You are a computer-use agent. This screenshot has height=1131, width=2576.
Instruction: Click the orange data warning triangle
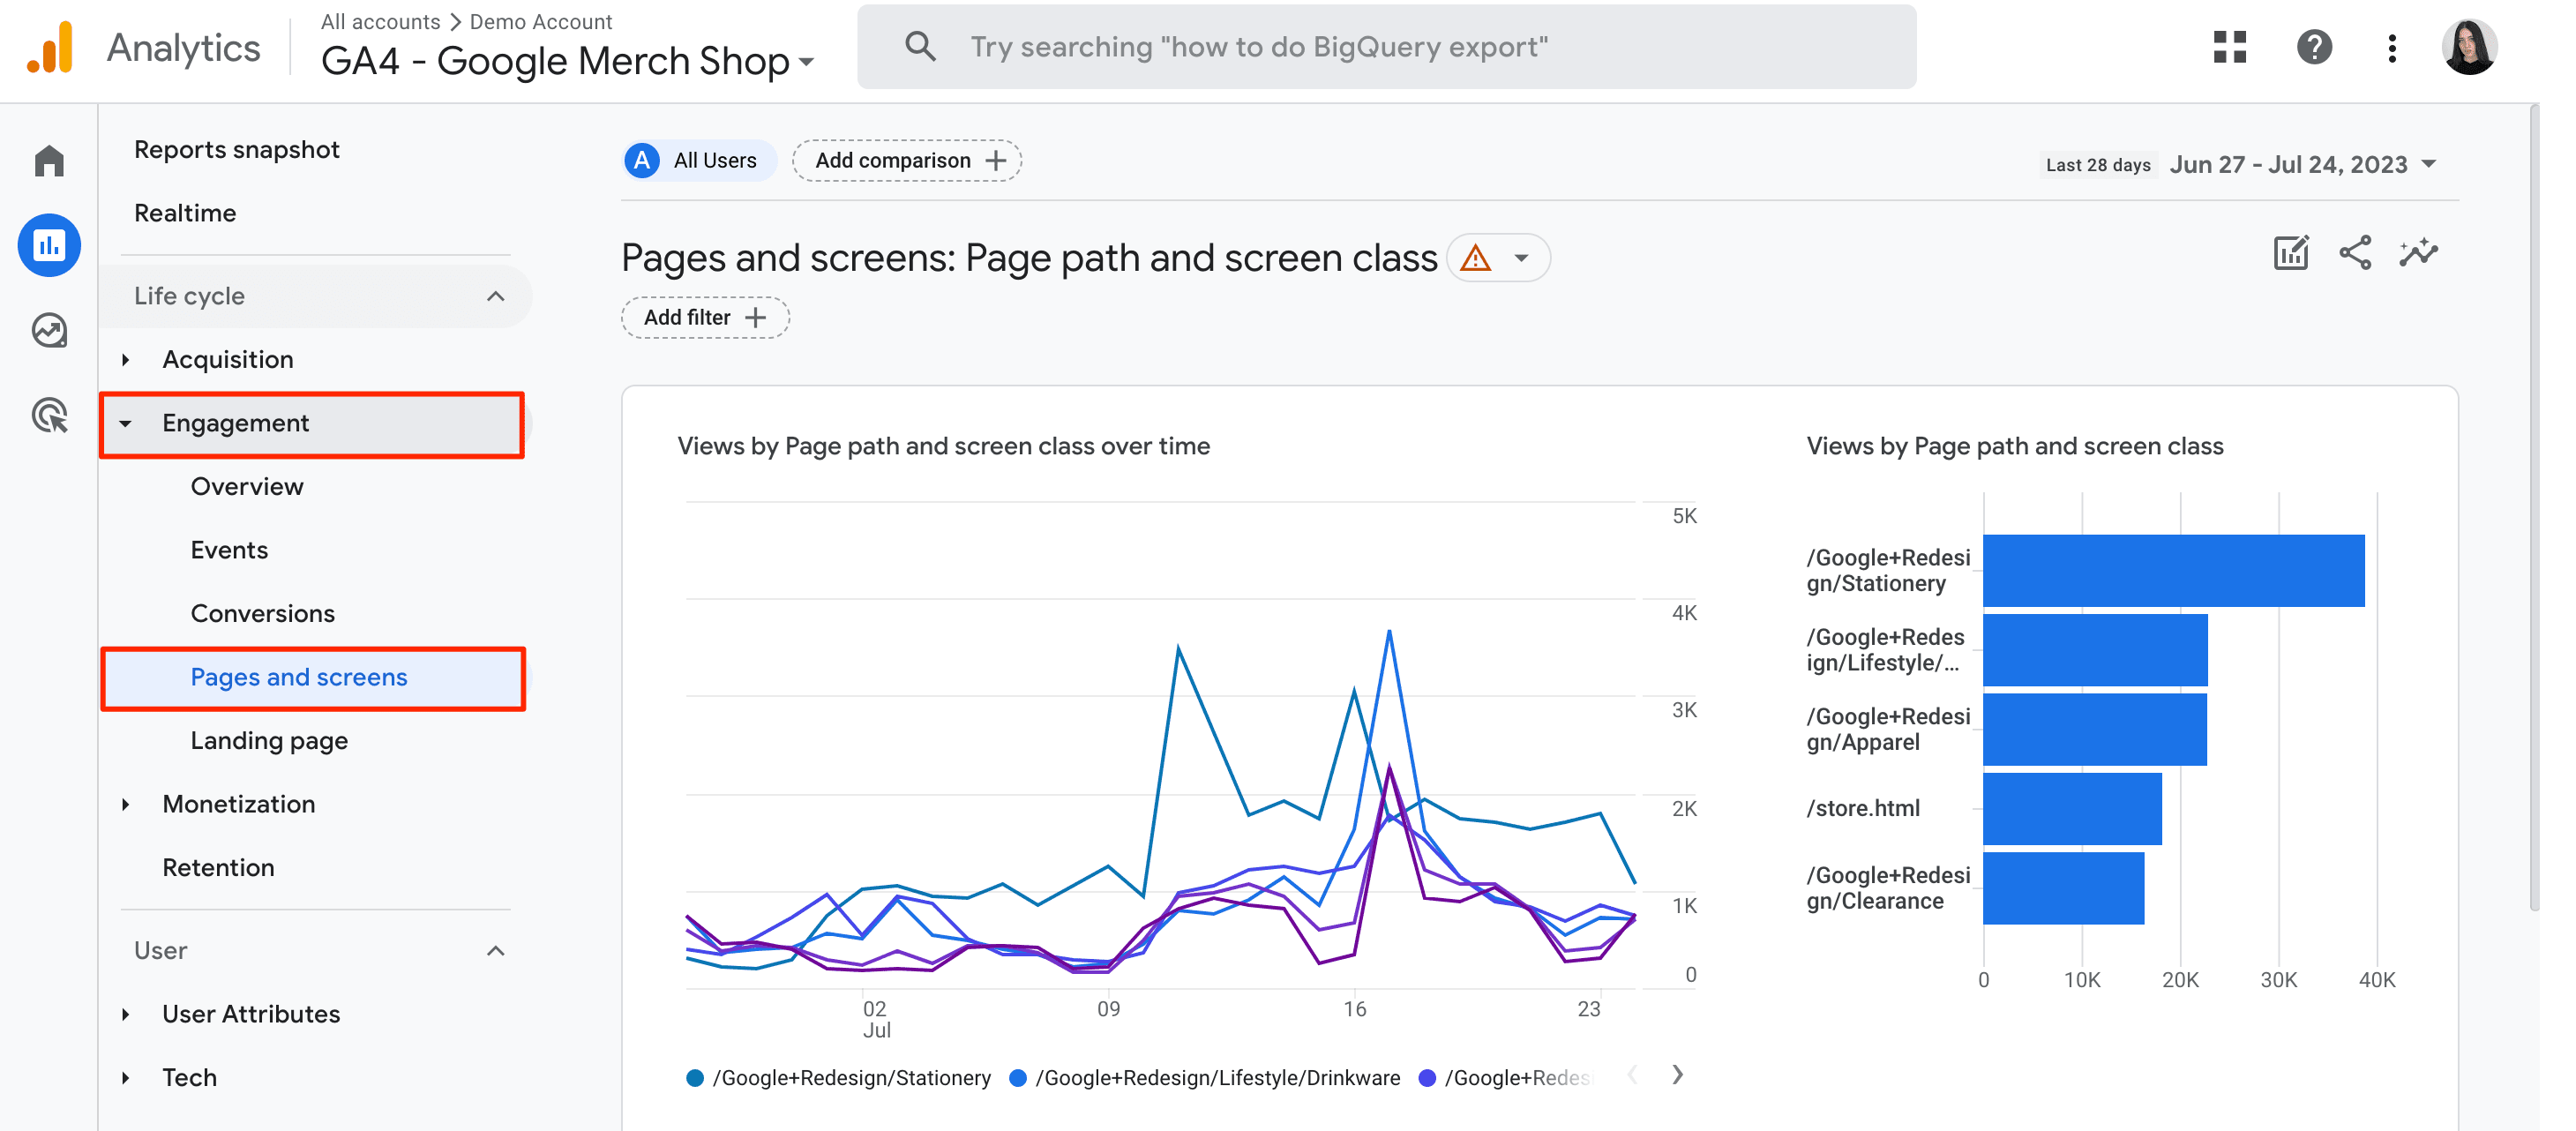[x=1475, y=259]
